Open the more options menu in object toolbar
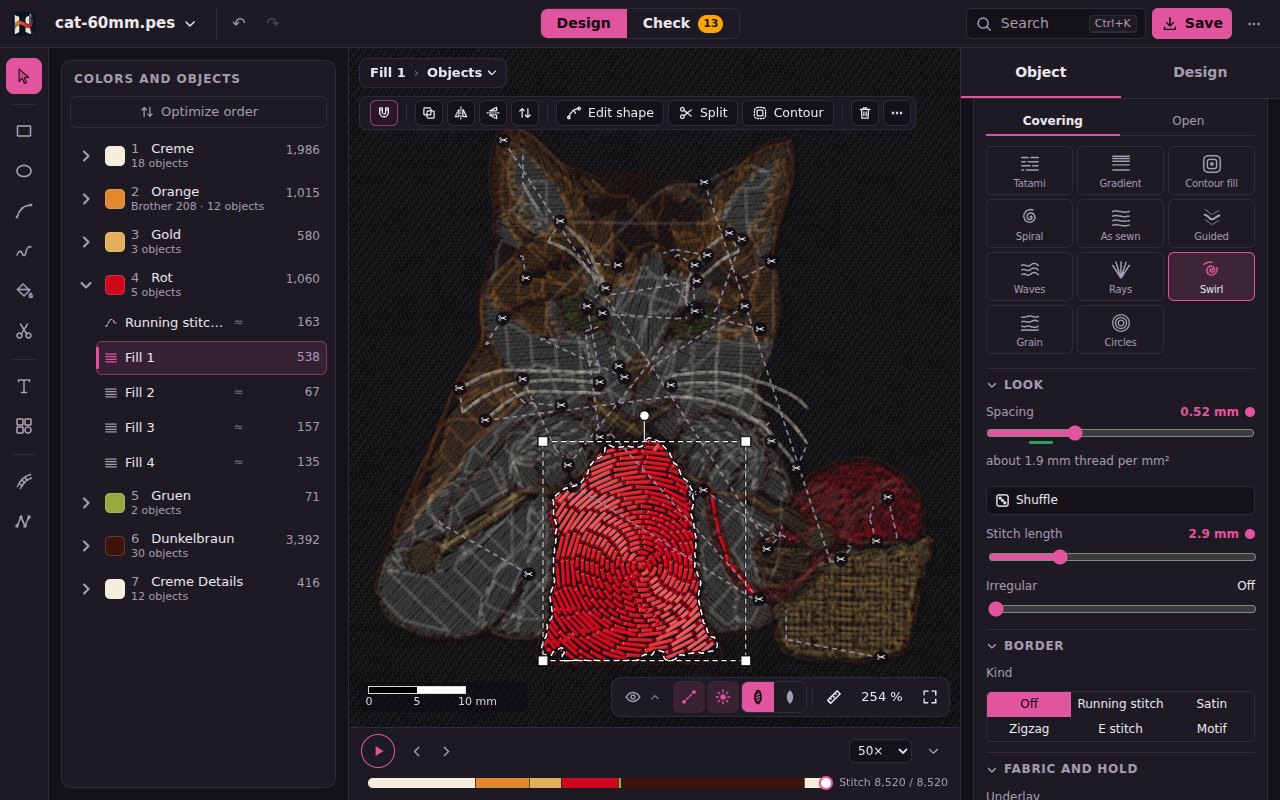Image resolution: width=1280 pixels, height=800 pixels. (x=896, y=113)
